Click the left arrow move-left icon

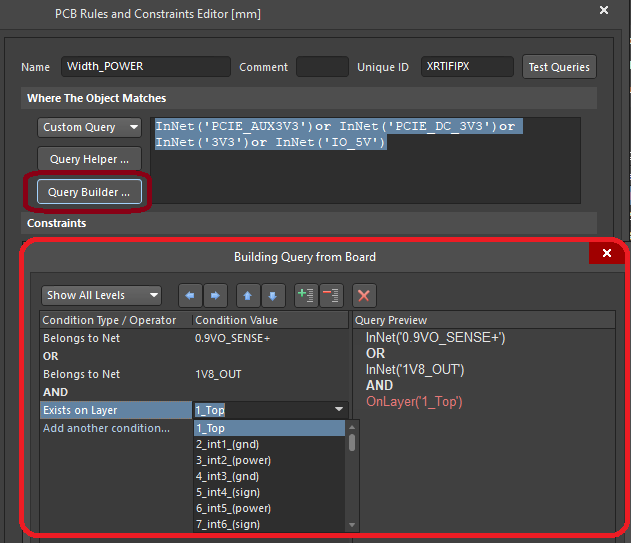click(190, 295)
